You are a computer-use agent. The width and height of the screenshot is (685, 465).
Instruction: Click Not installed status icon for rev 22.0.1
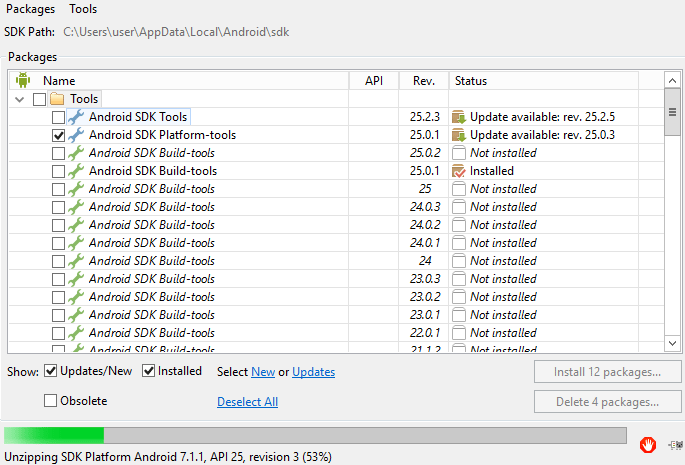(x=459, y=333)
